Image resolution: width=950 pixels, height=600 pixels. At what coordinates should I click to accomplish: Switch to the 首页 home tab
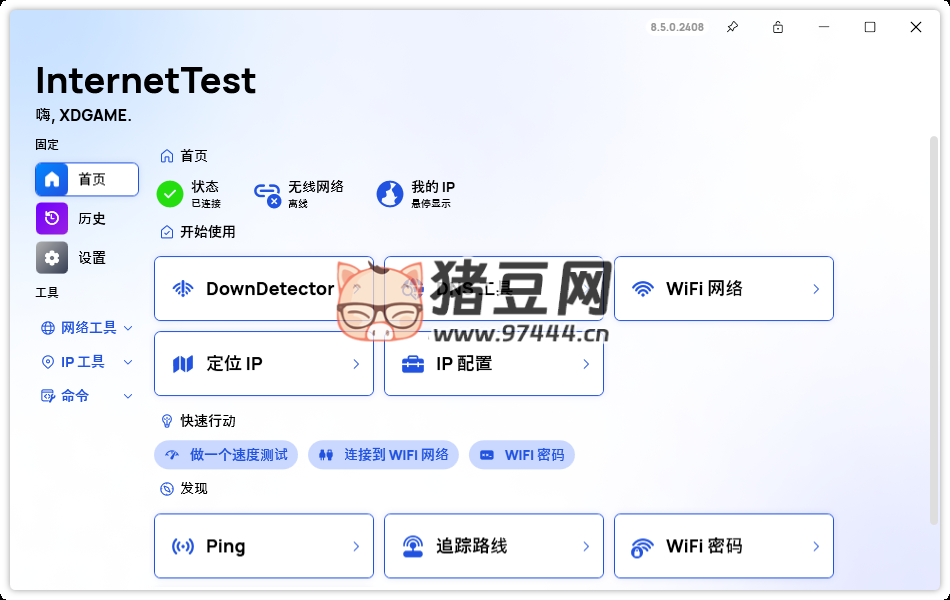point(86,179)
